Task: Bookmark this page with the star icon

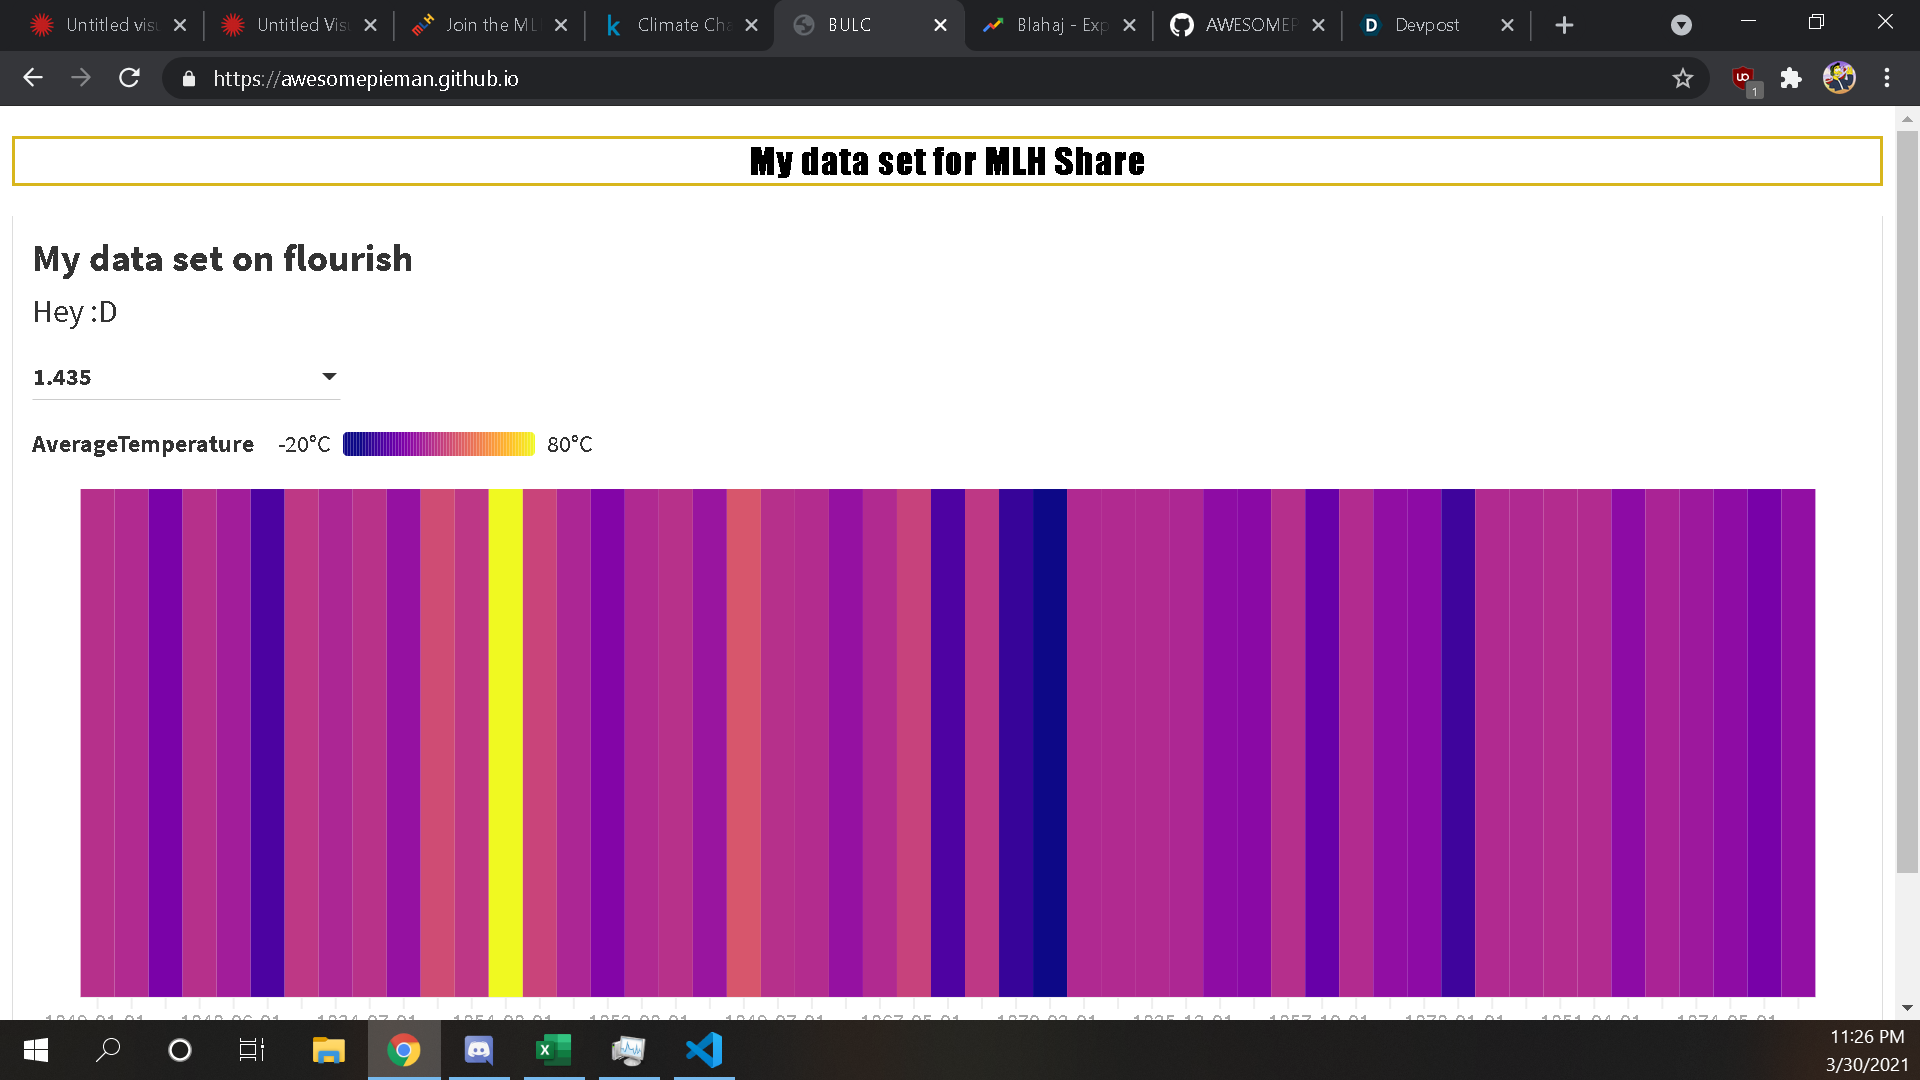Action: [1684, 77]
